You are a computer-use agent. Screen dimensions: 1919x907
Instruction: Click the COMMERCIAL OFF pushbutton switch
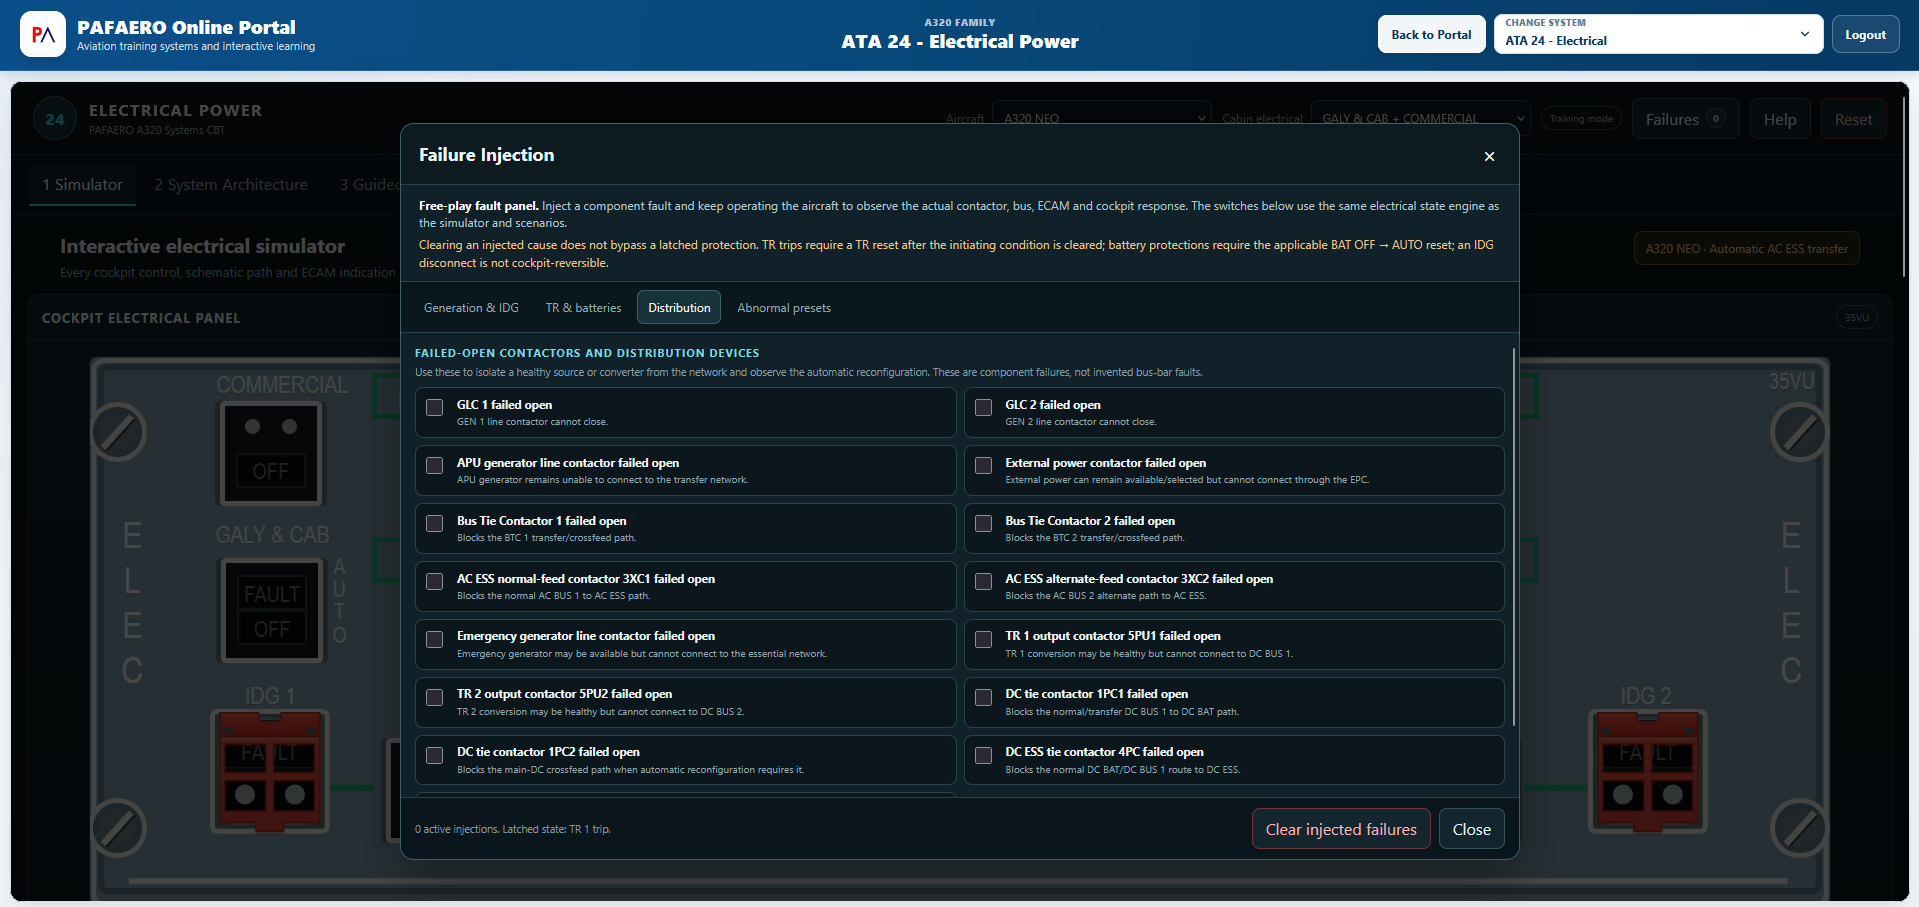[x=271, y=453]
